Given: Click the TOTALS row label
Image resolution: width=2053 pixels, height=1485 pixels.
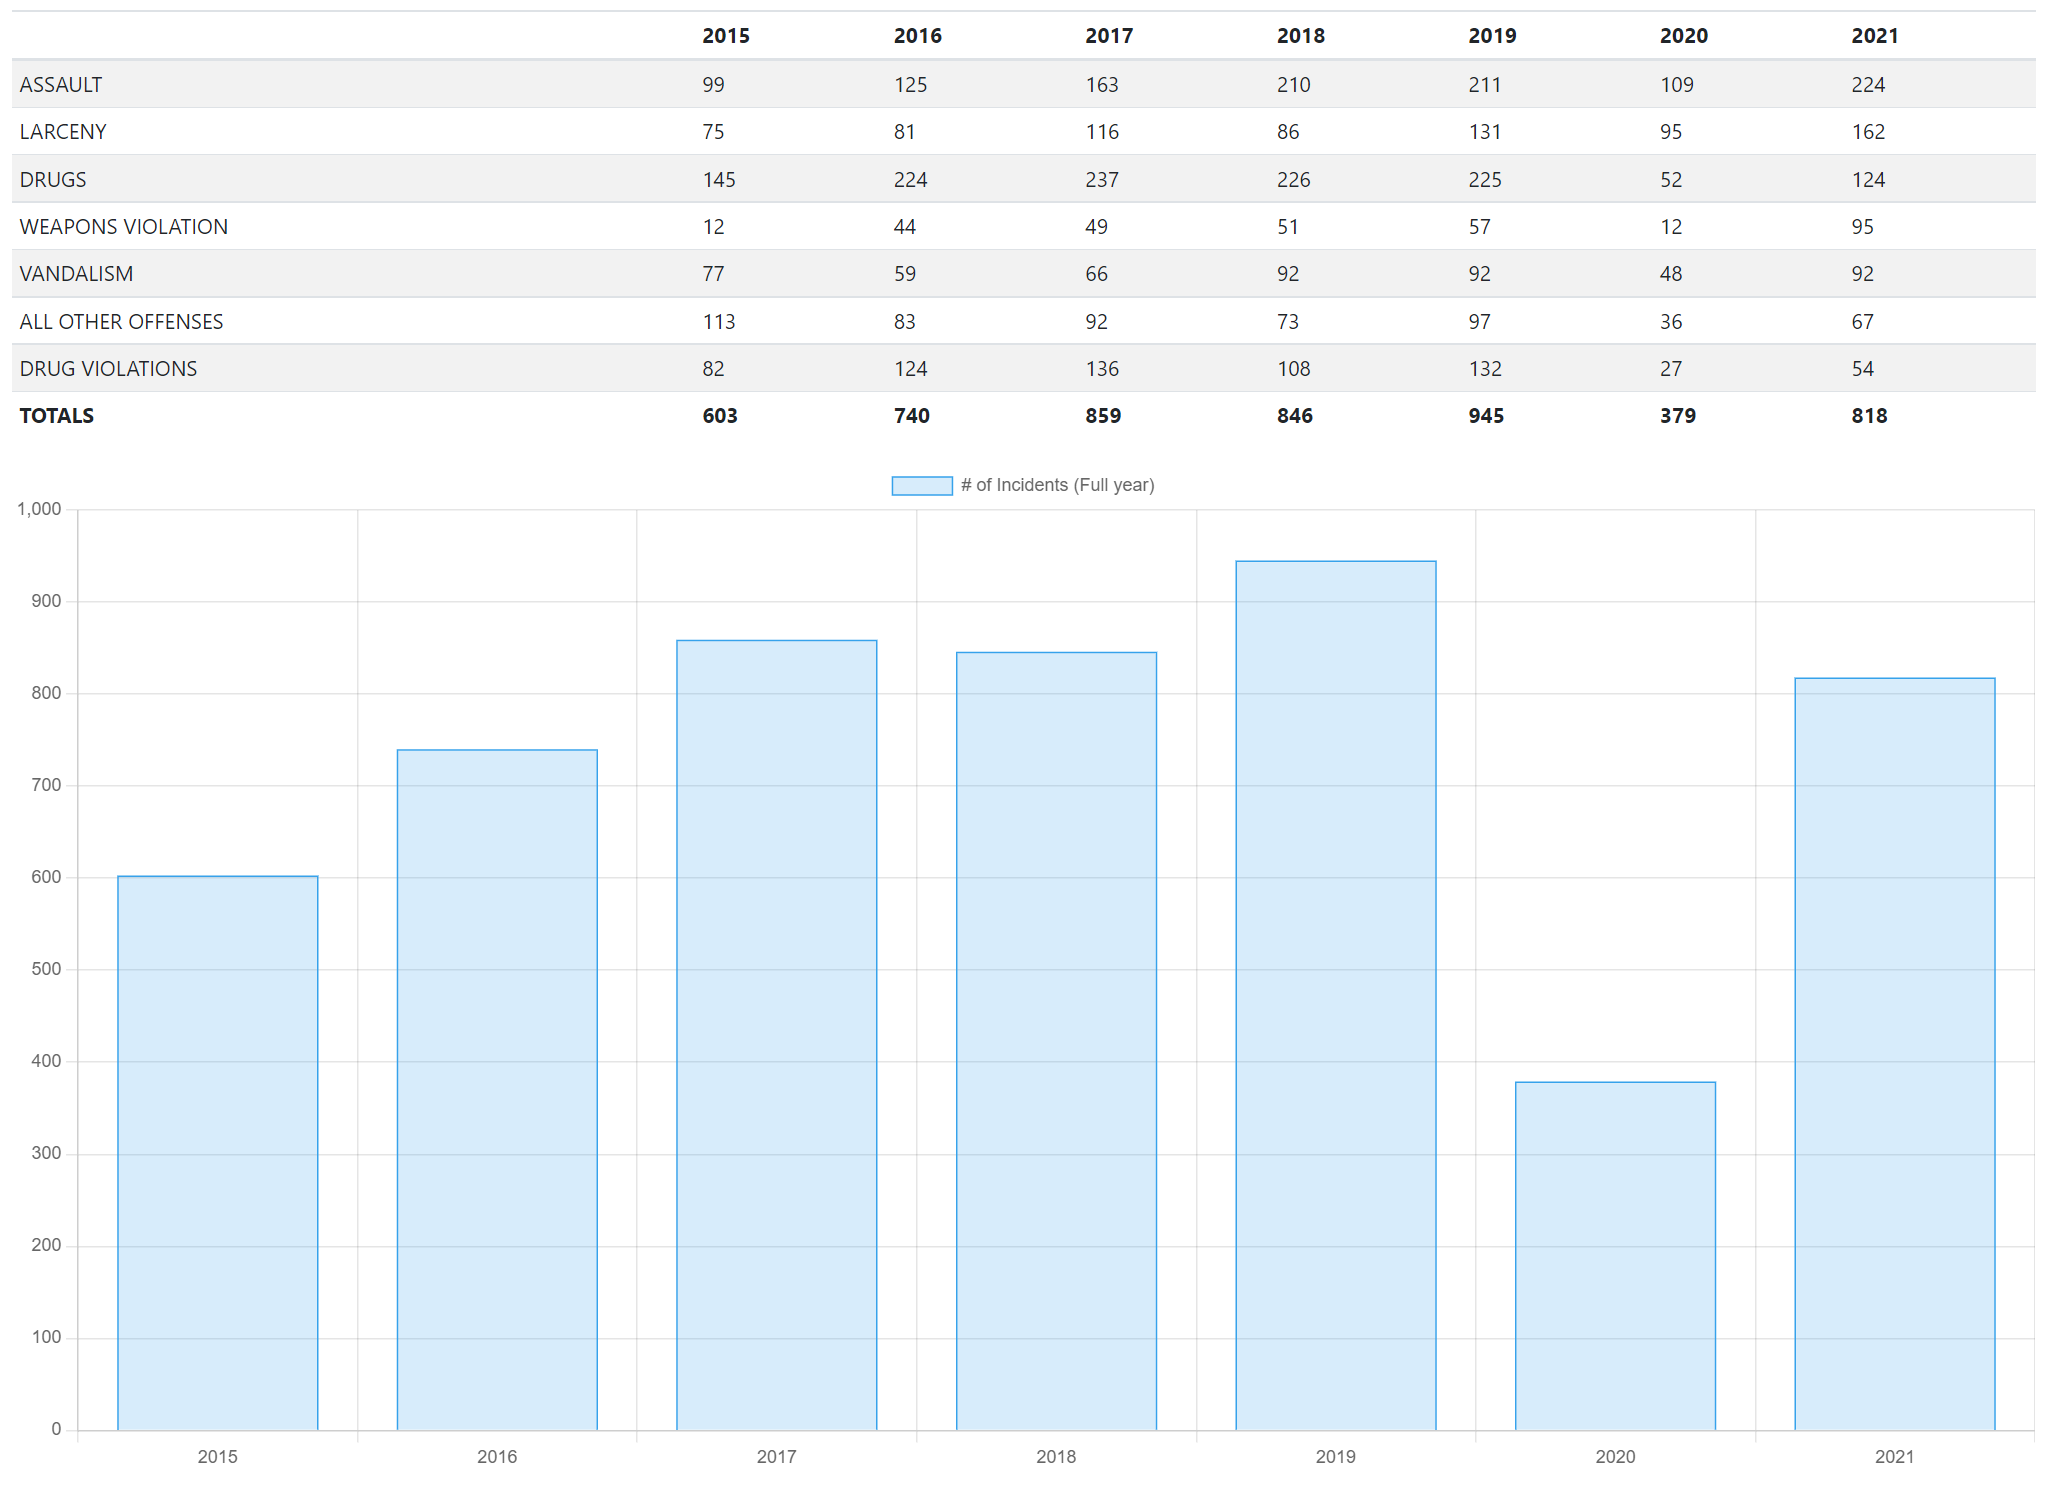Looking at the screenshot, I should pos(57,416).
